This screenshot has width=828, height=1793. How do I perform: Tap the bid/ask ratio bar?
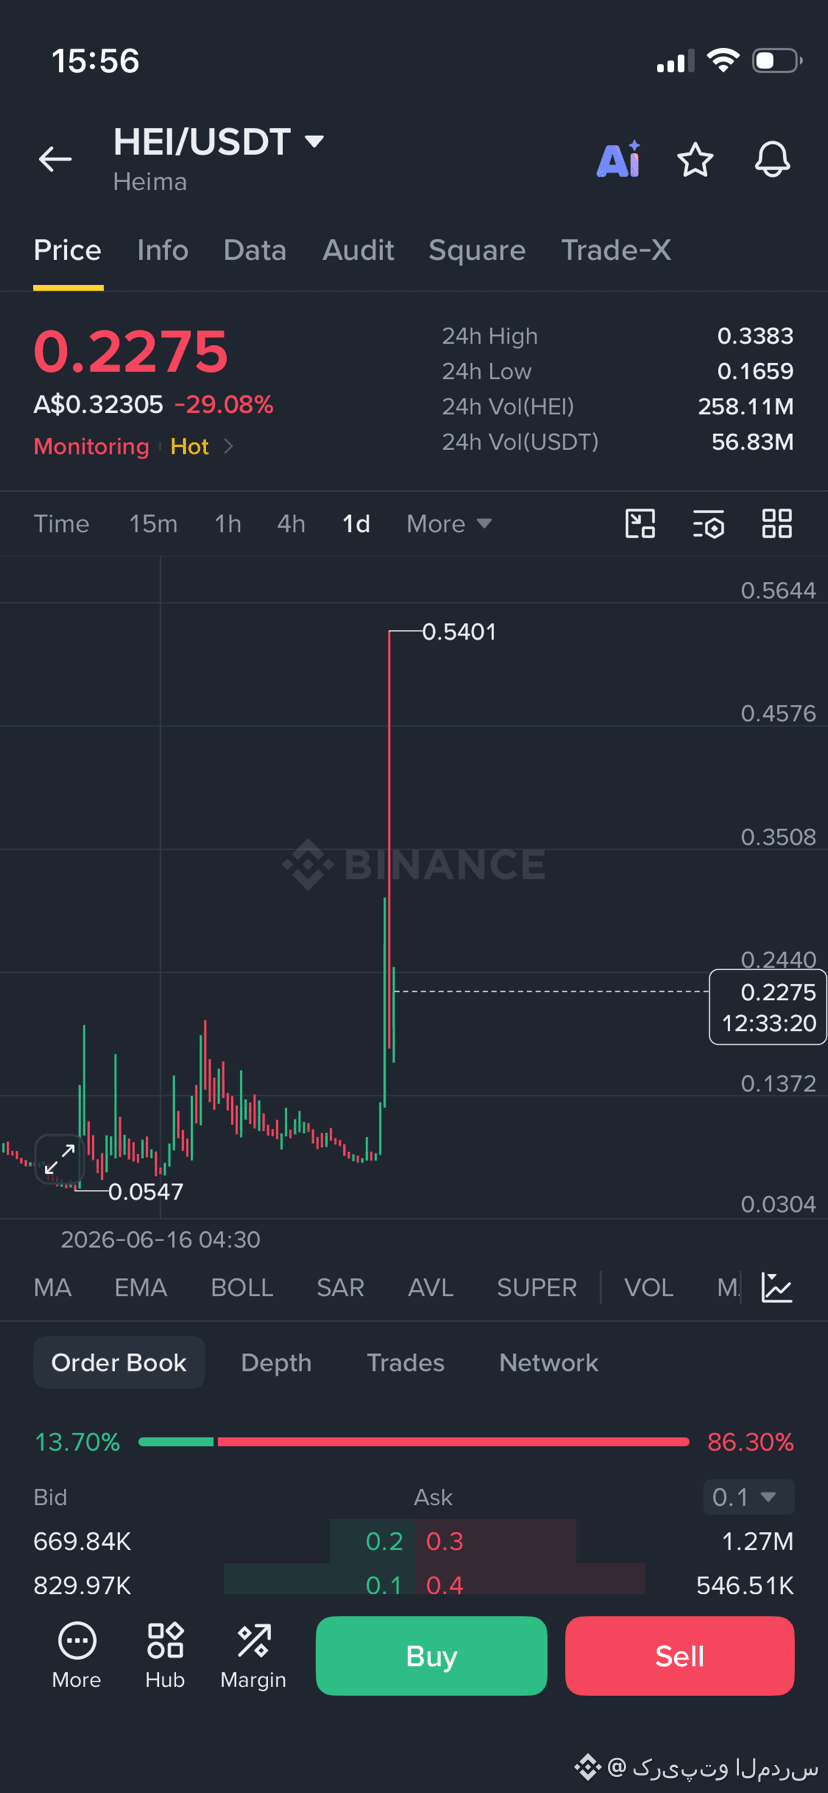(414, 1442)
